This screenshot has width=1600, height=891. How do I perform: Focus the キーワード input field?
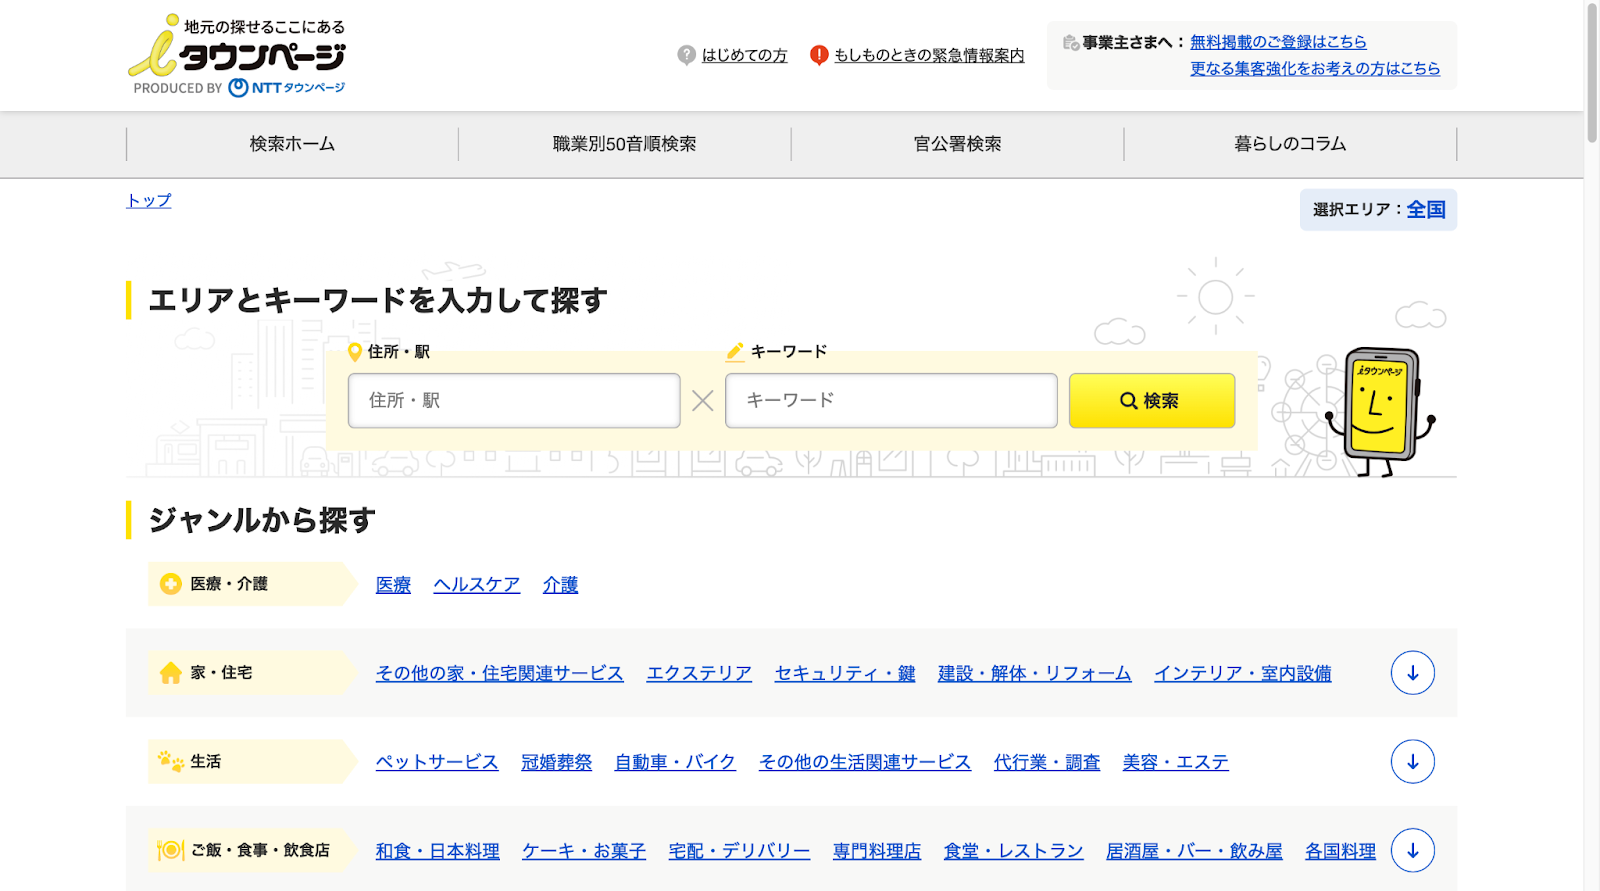click(x=891, y=401)
